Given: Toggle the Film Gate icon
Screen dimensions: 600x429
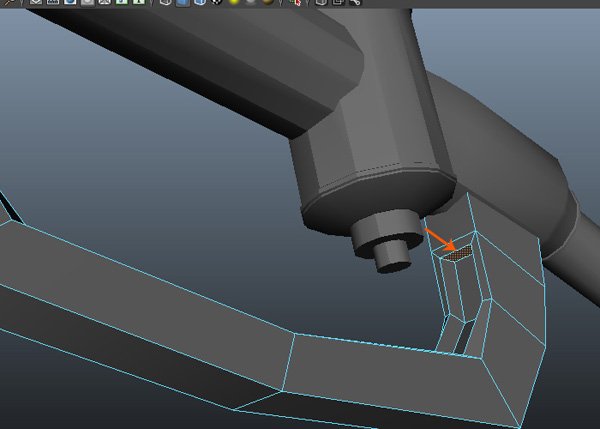Looking at the screenshot, I should (x=53, y=2).
